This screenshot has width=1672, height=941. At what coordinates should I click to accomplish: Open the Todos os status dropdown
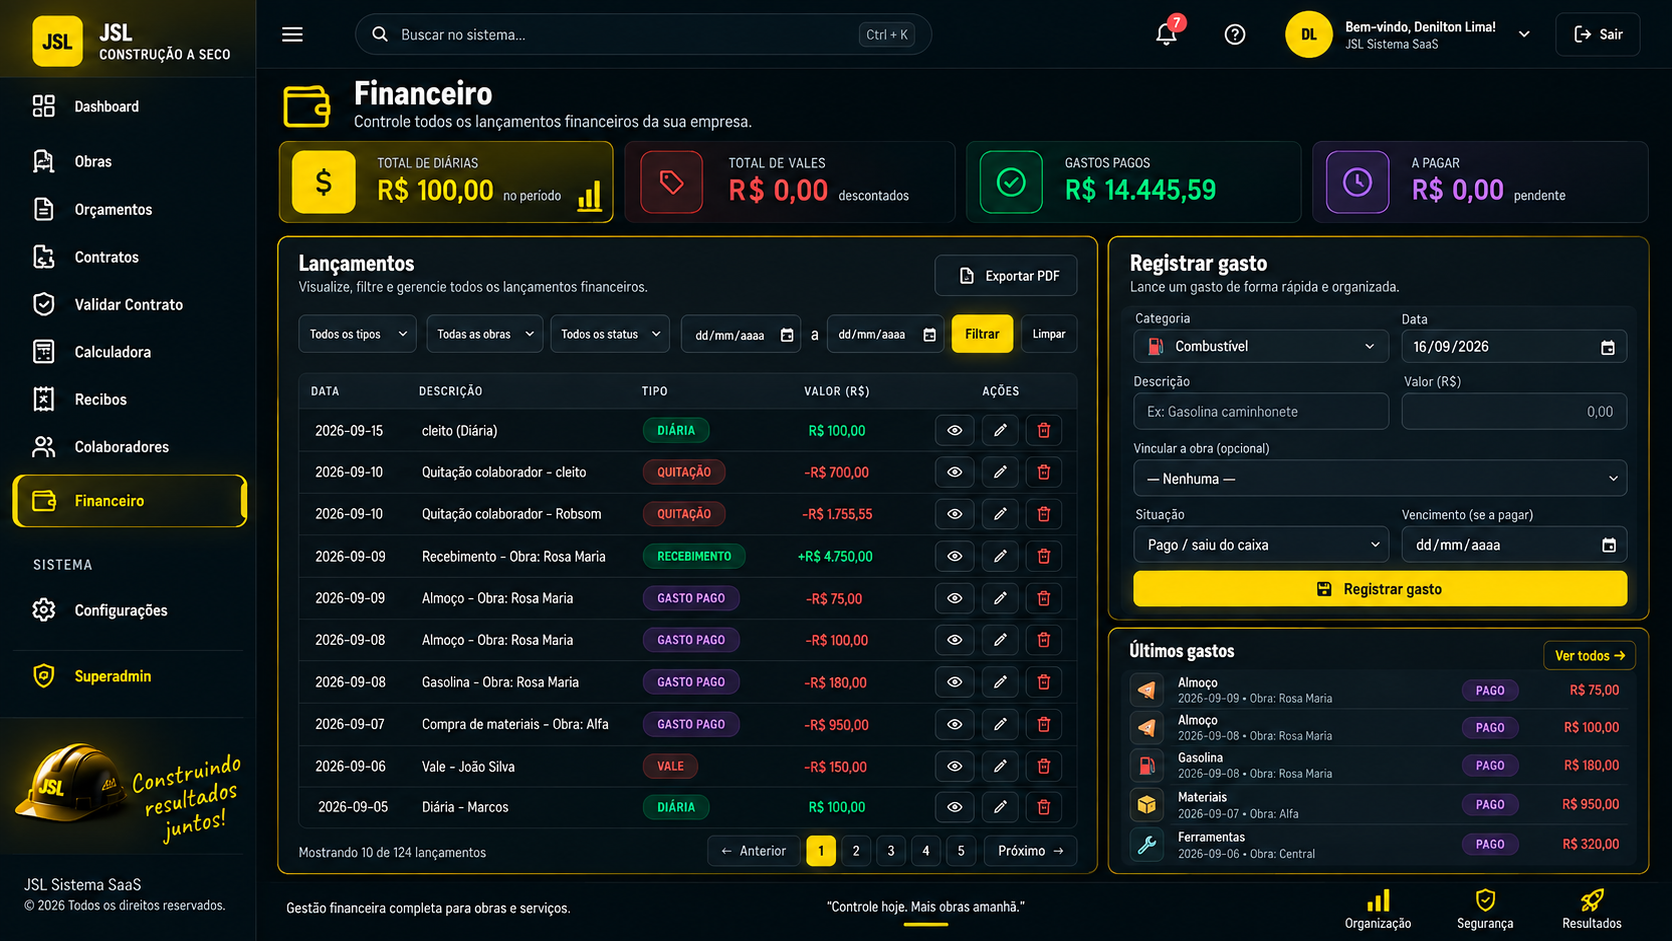[x=610, y=334]
